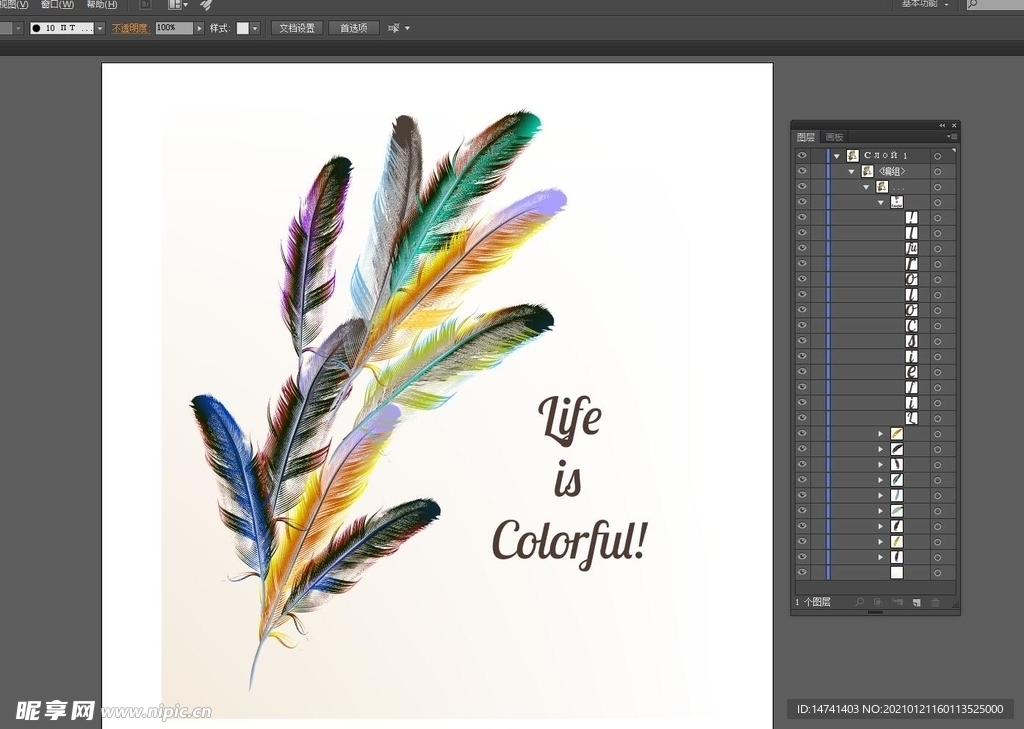Toggle visibility of the 编组 group row

(x=802, y=171)
